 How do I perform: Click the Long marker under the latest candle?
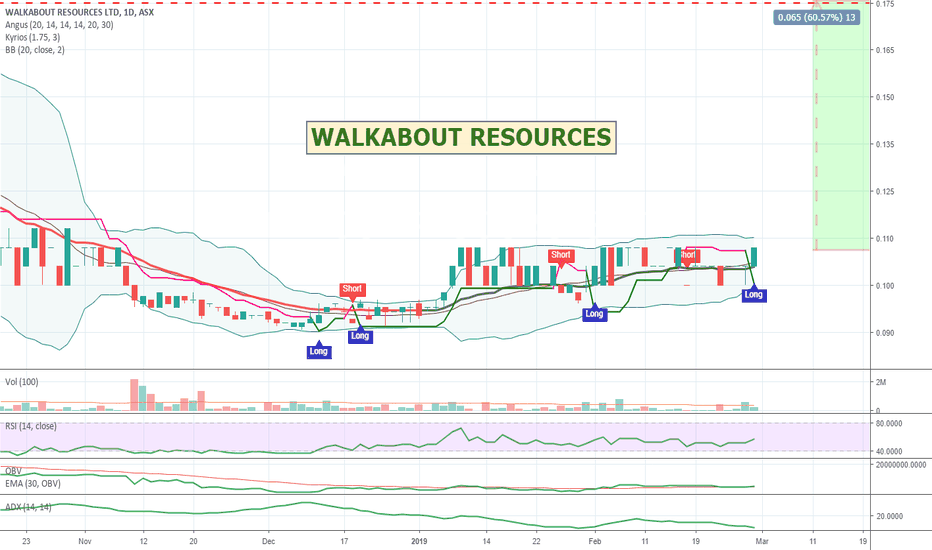(x=754, y=294)
